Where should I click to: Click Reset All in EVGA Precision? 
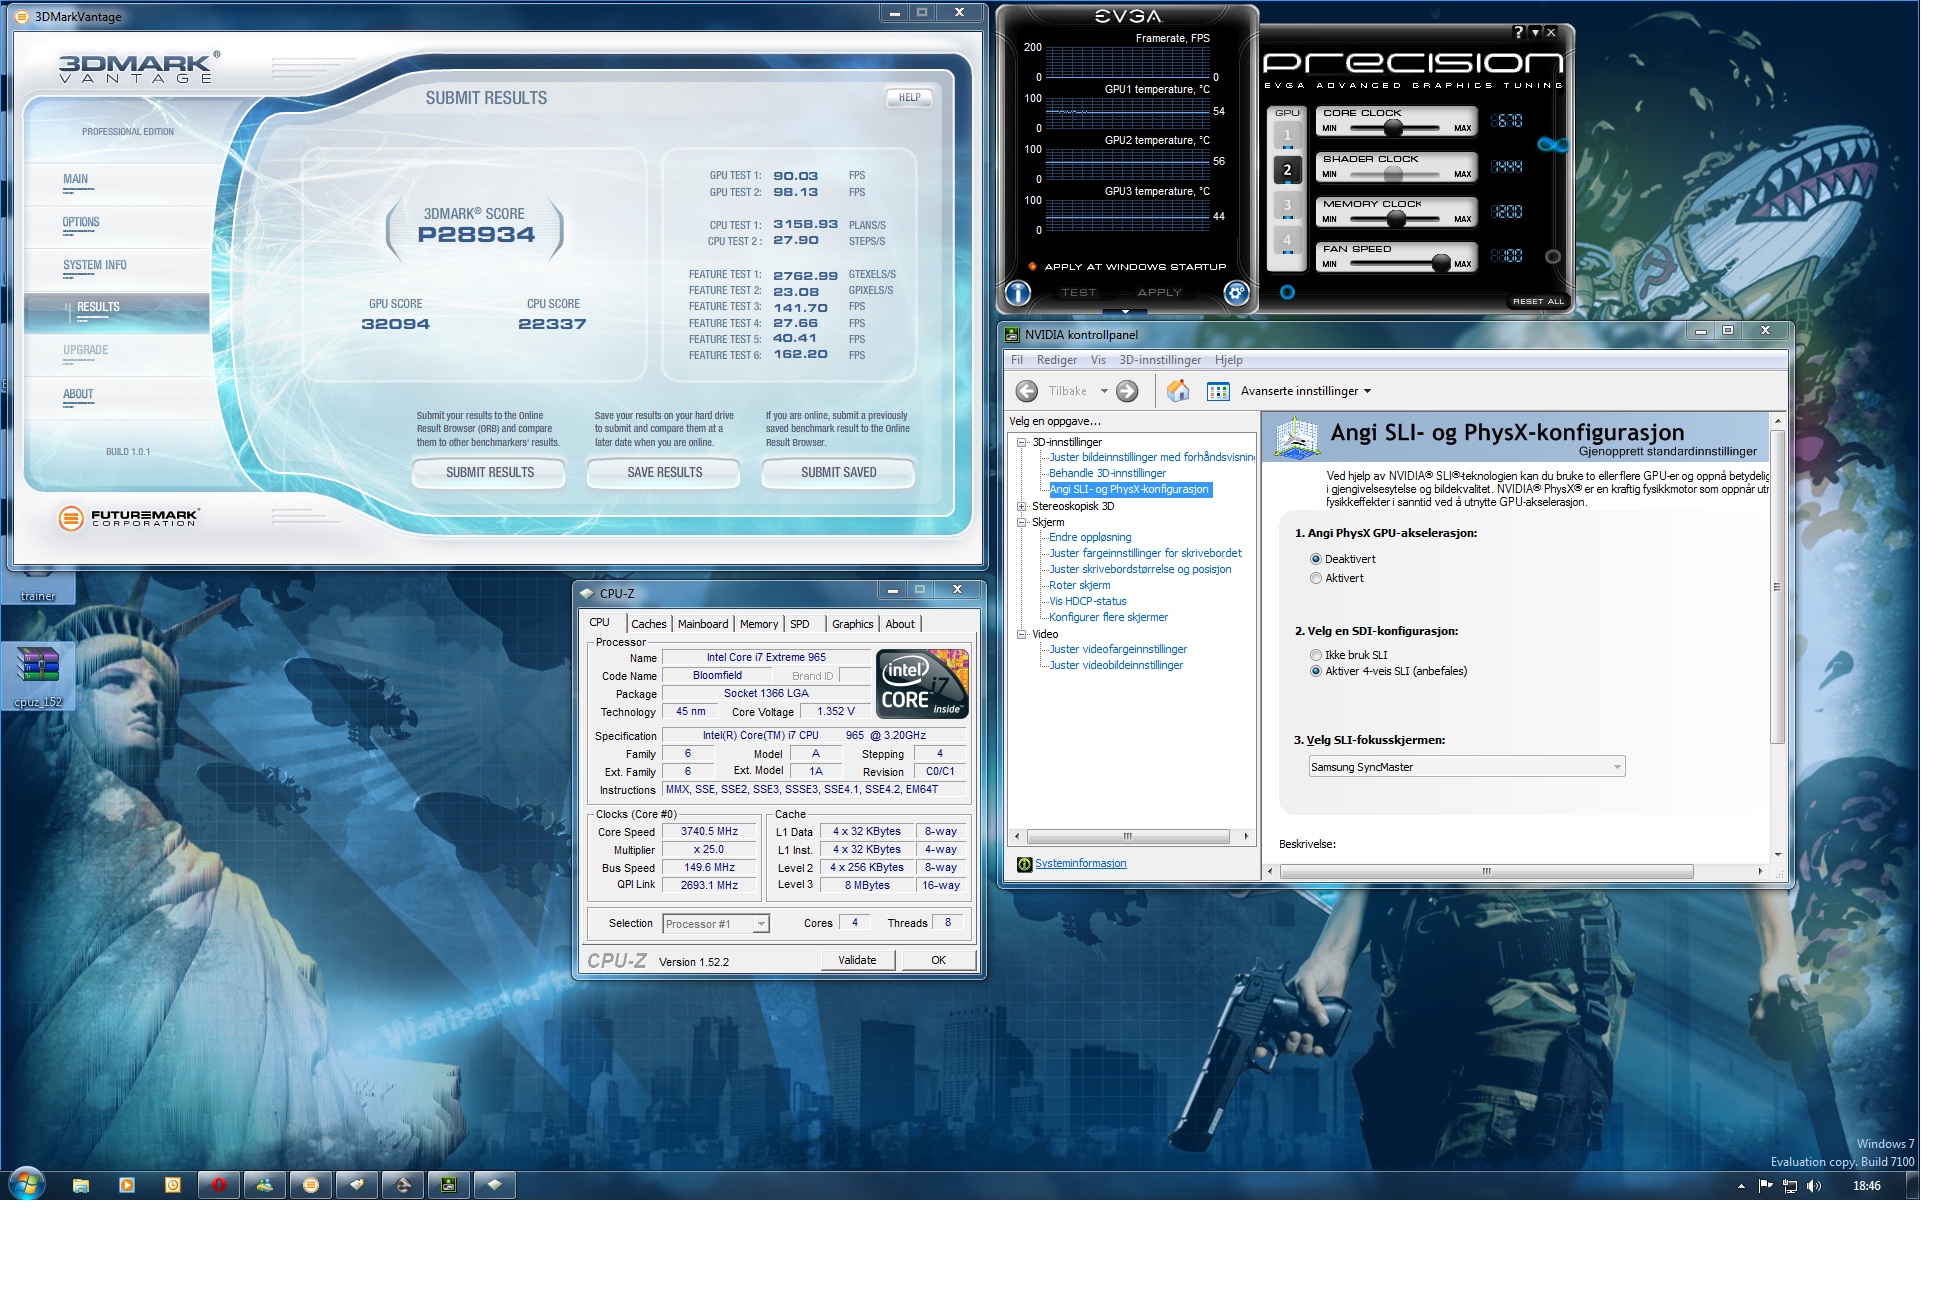pos(1538,301)
